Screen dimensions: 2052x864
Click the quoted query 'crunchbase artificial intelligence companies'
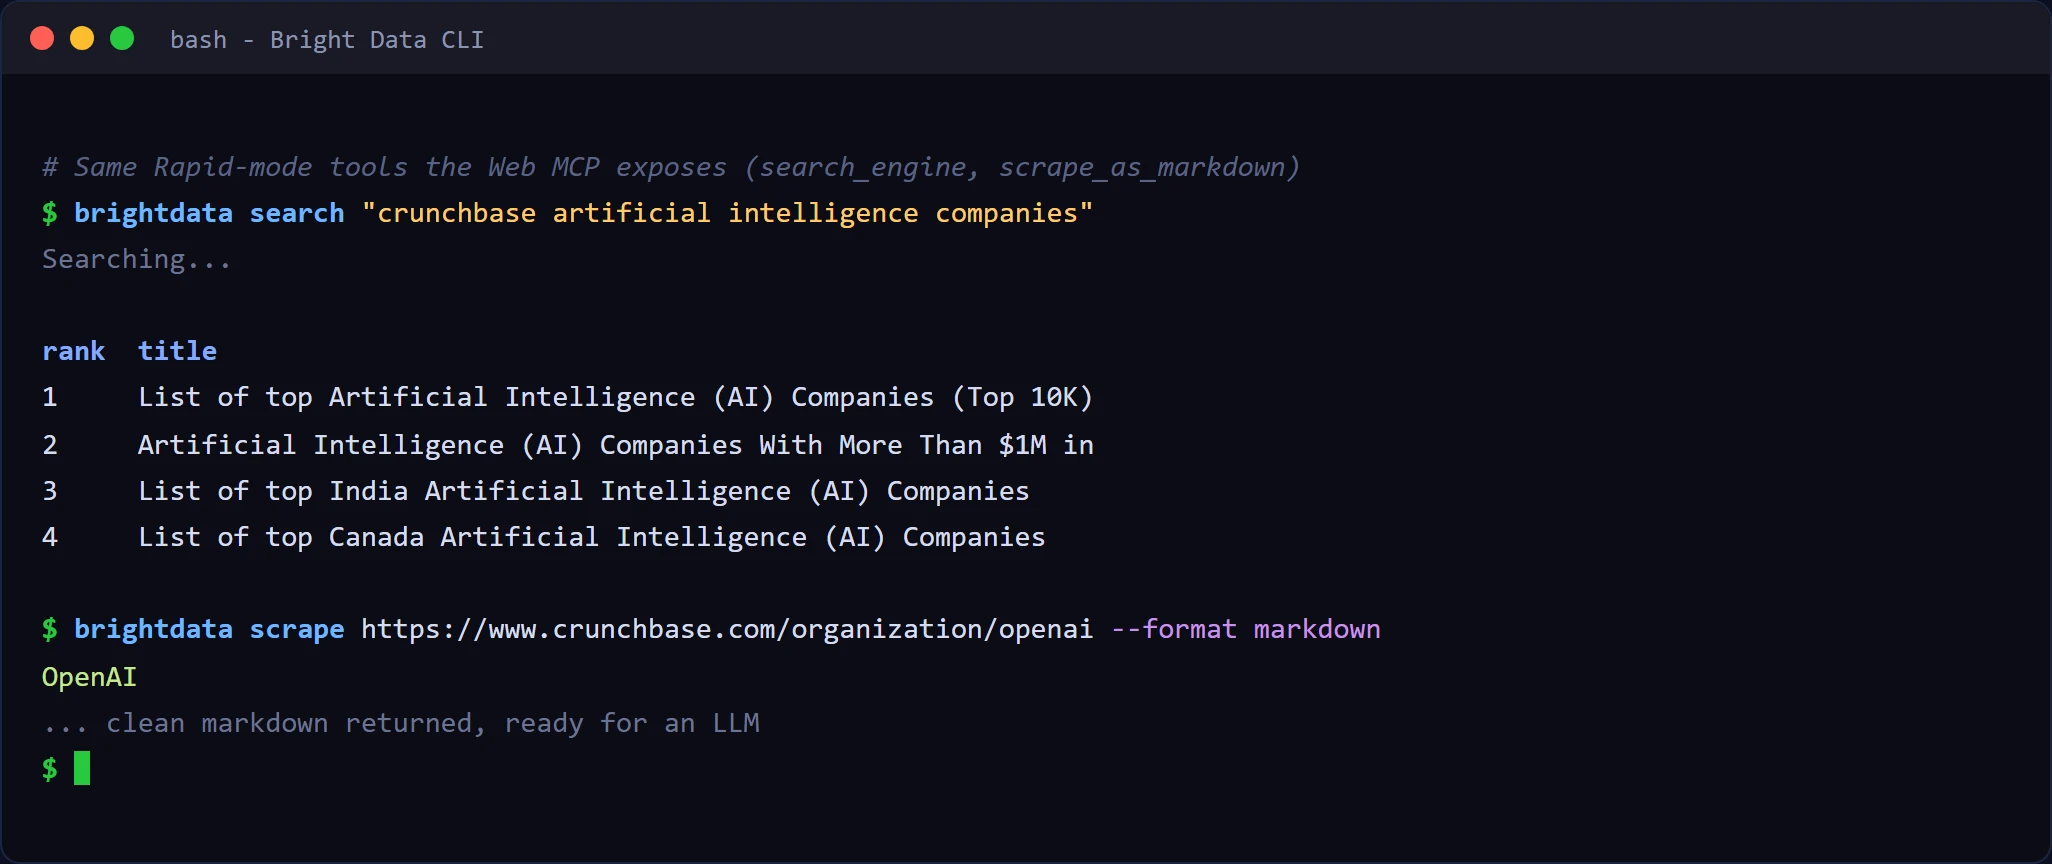pyautogui.click(x=727, y=213)
